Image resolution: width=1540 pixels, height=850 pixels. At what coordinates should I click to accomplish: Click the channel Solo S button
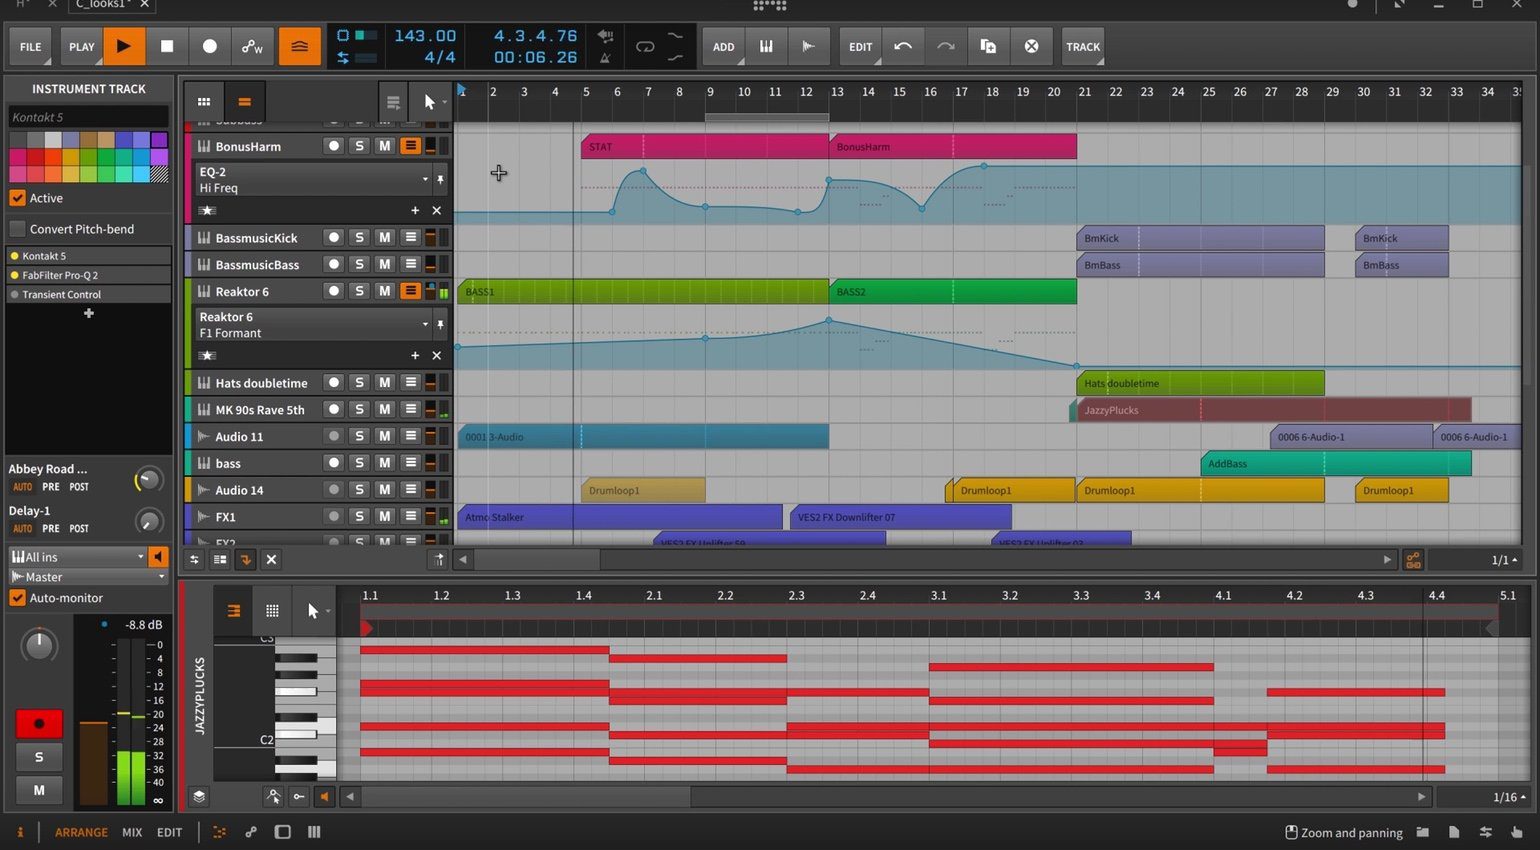(x=39, y=757)
